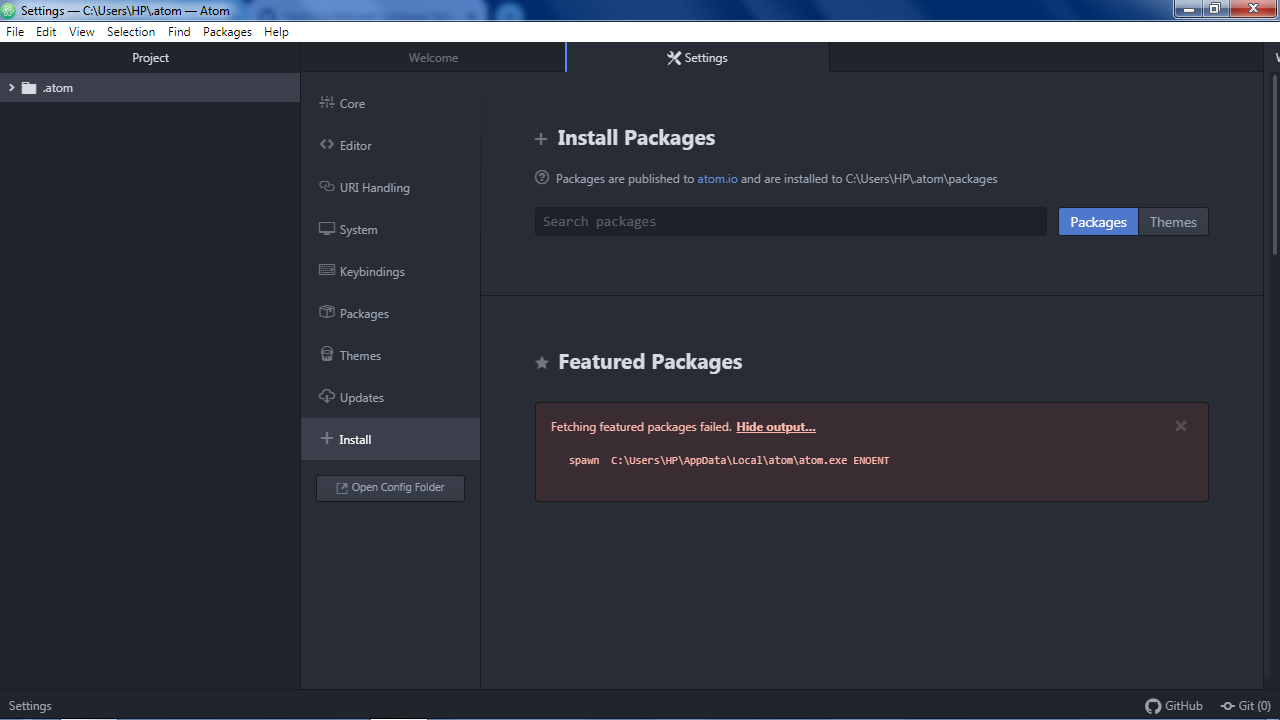Switch package search to Themes mode

[x=1172, y=221]
